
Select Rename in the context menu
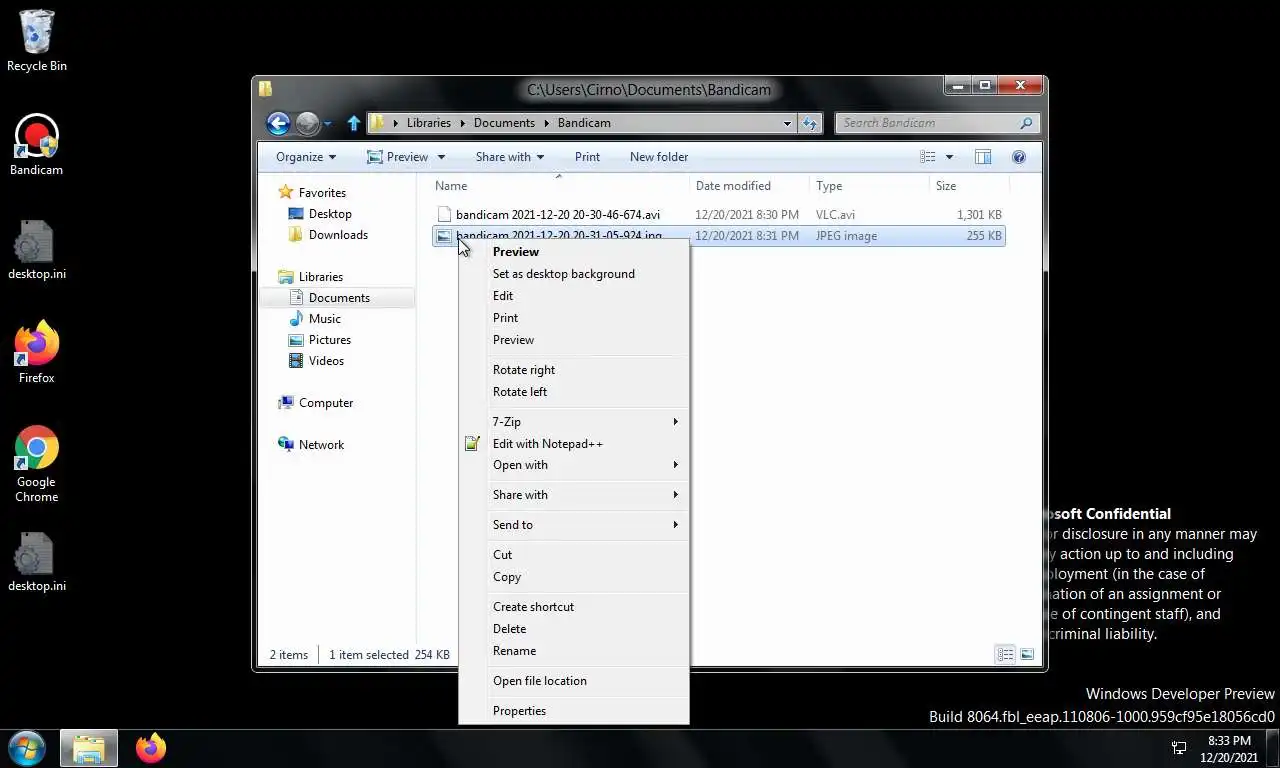(574, 651)
